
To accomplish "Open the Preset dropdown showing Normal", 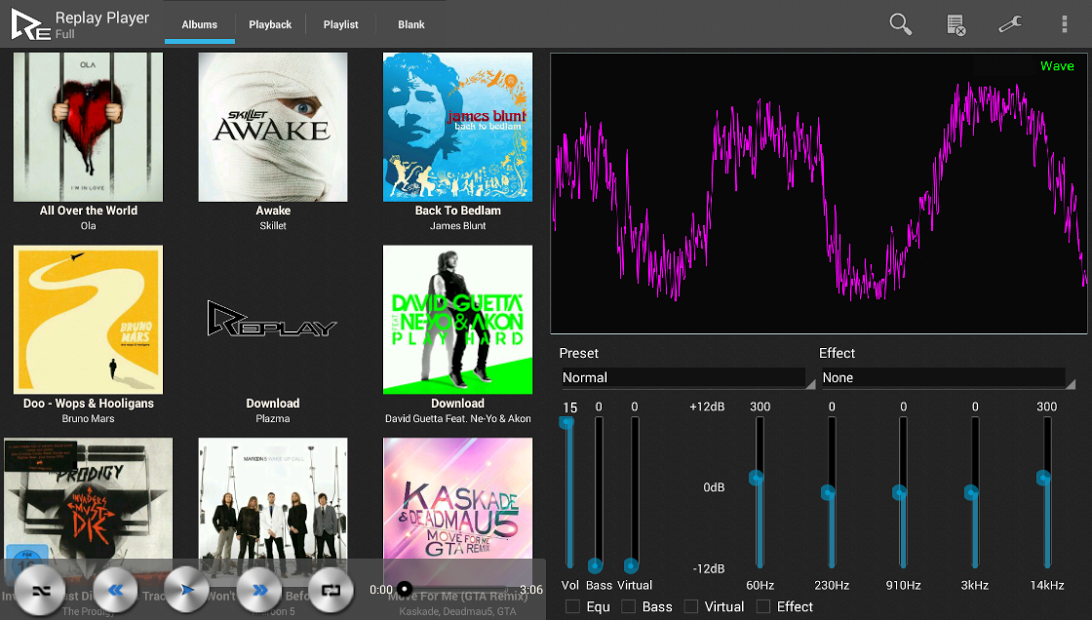I will tap(687, 378).
